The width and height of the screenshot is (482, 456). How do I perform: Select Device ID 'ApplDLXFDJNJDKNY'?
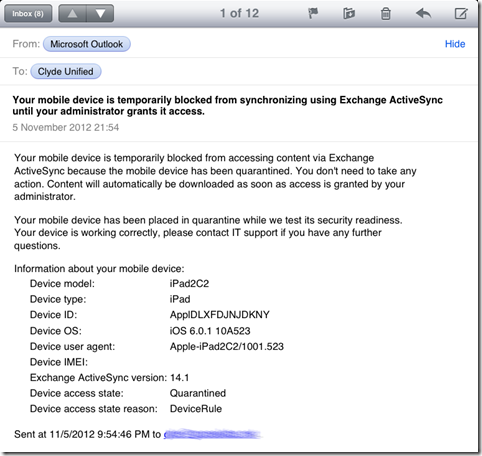(x=220, y=315)
